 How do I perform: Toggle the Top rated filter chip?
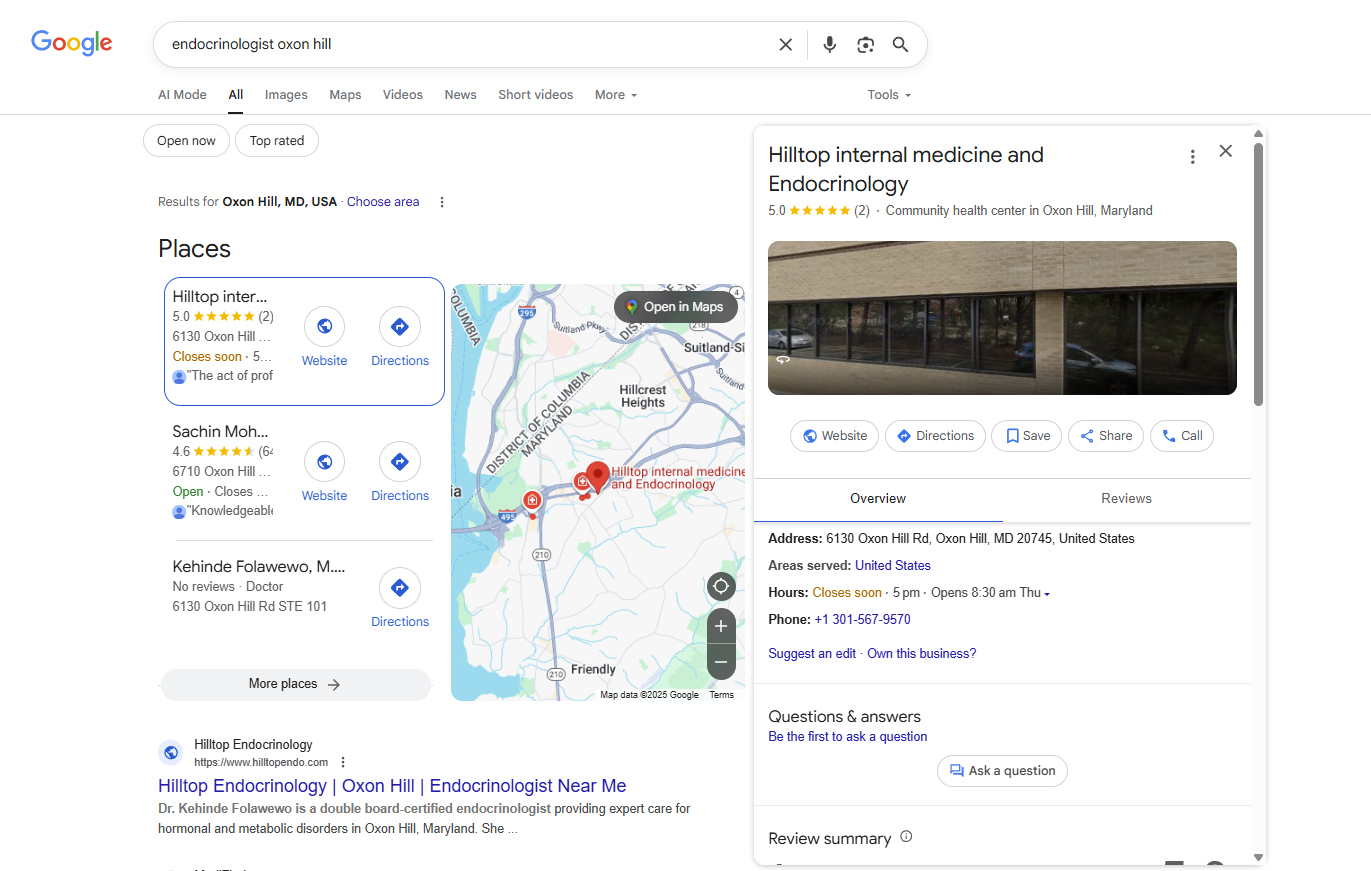277,141
